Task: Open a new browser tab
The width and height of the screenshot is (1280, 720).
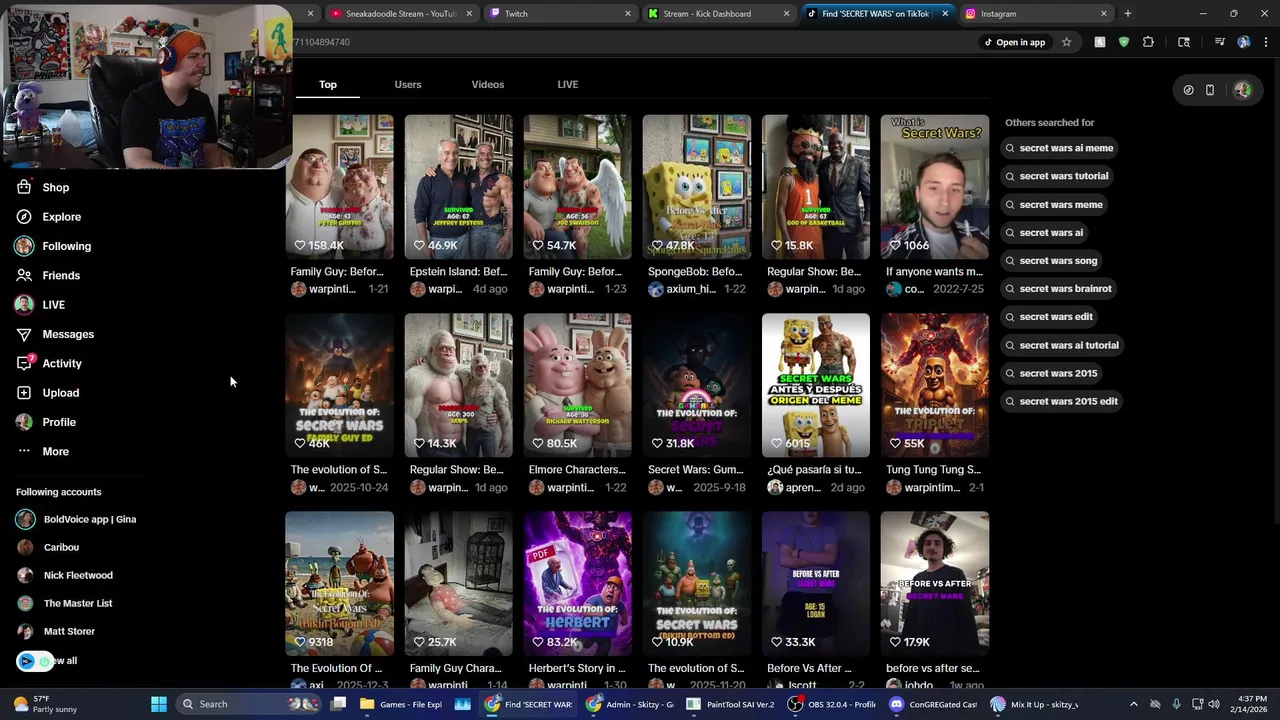Action: (x=1128, y=14)
